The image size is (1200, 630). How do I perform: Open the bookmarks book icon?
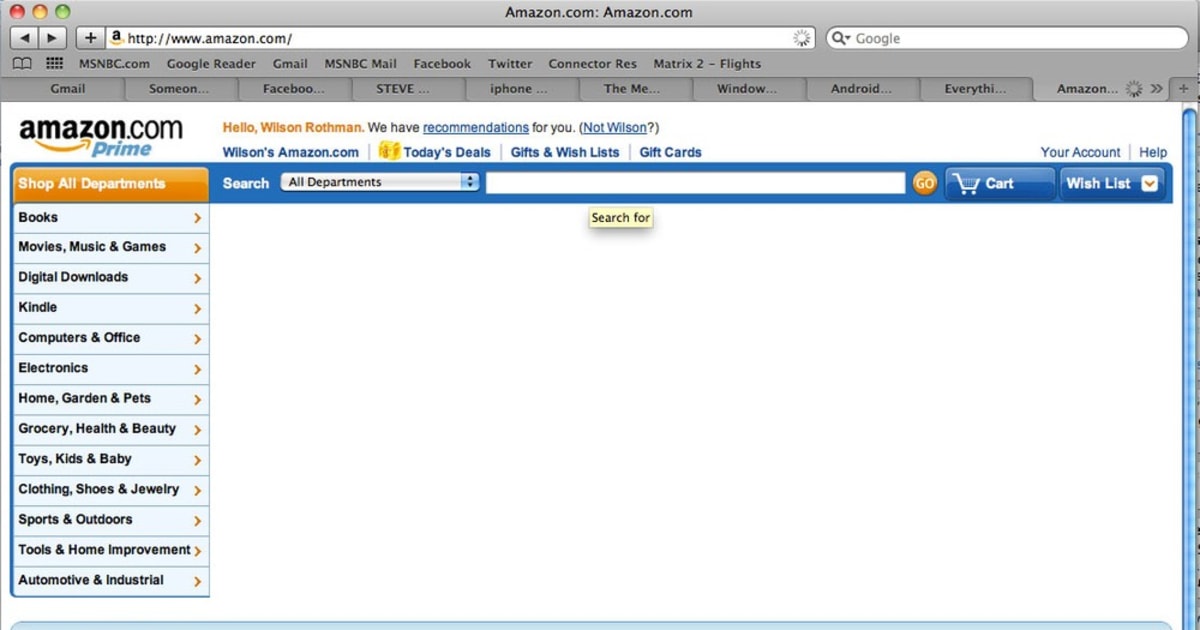(22, 63)
